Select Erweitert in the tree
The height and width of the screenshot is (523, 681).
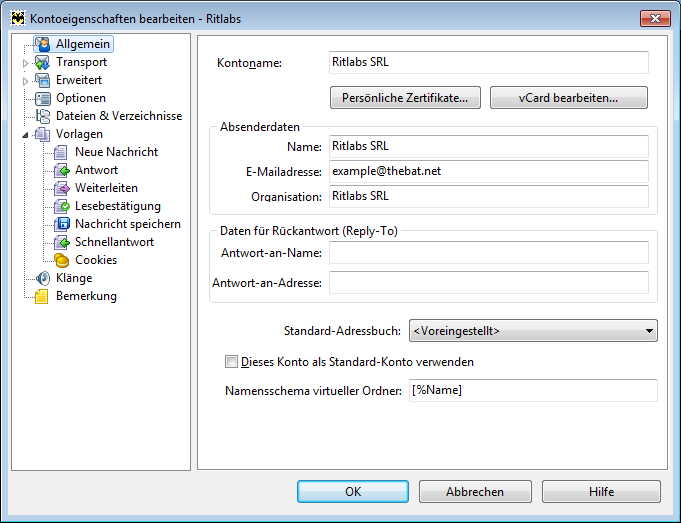pos(79,80)
